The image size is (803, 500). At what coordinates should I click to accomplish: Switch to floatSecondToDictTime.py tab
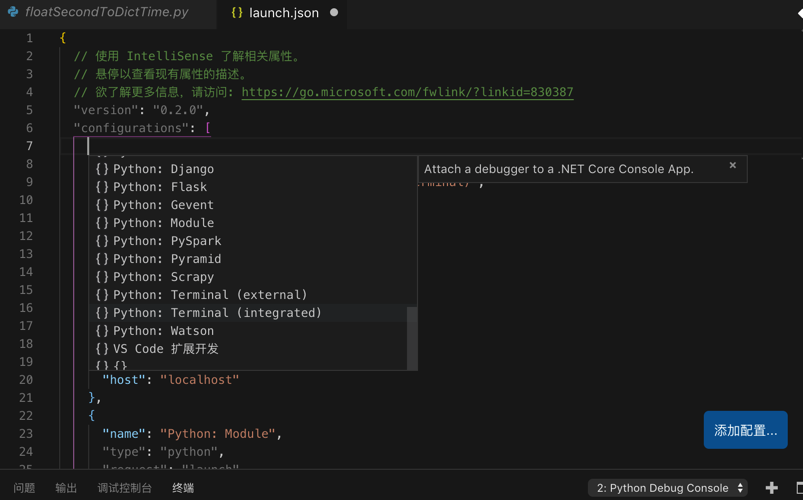106,13
